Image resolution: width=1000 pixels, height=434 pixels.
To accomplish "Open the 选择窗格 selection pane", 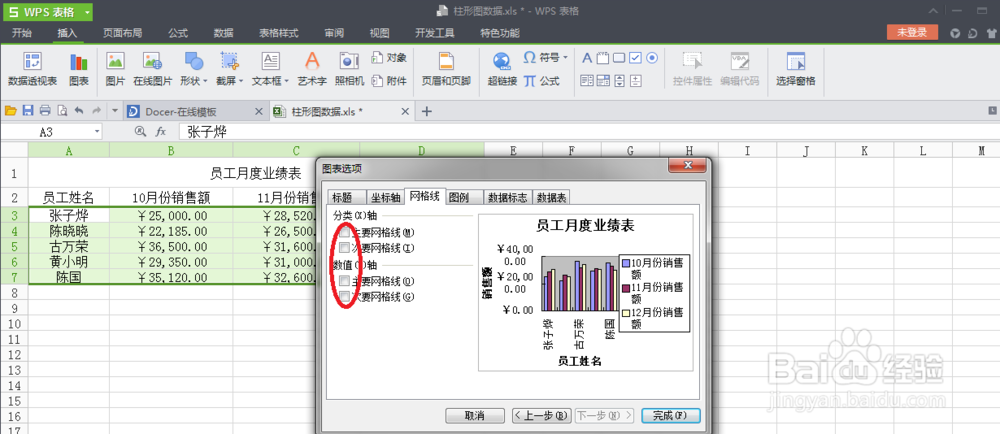I will pyautogui.click(x=795, y=69).
